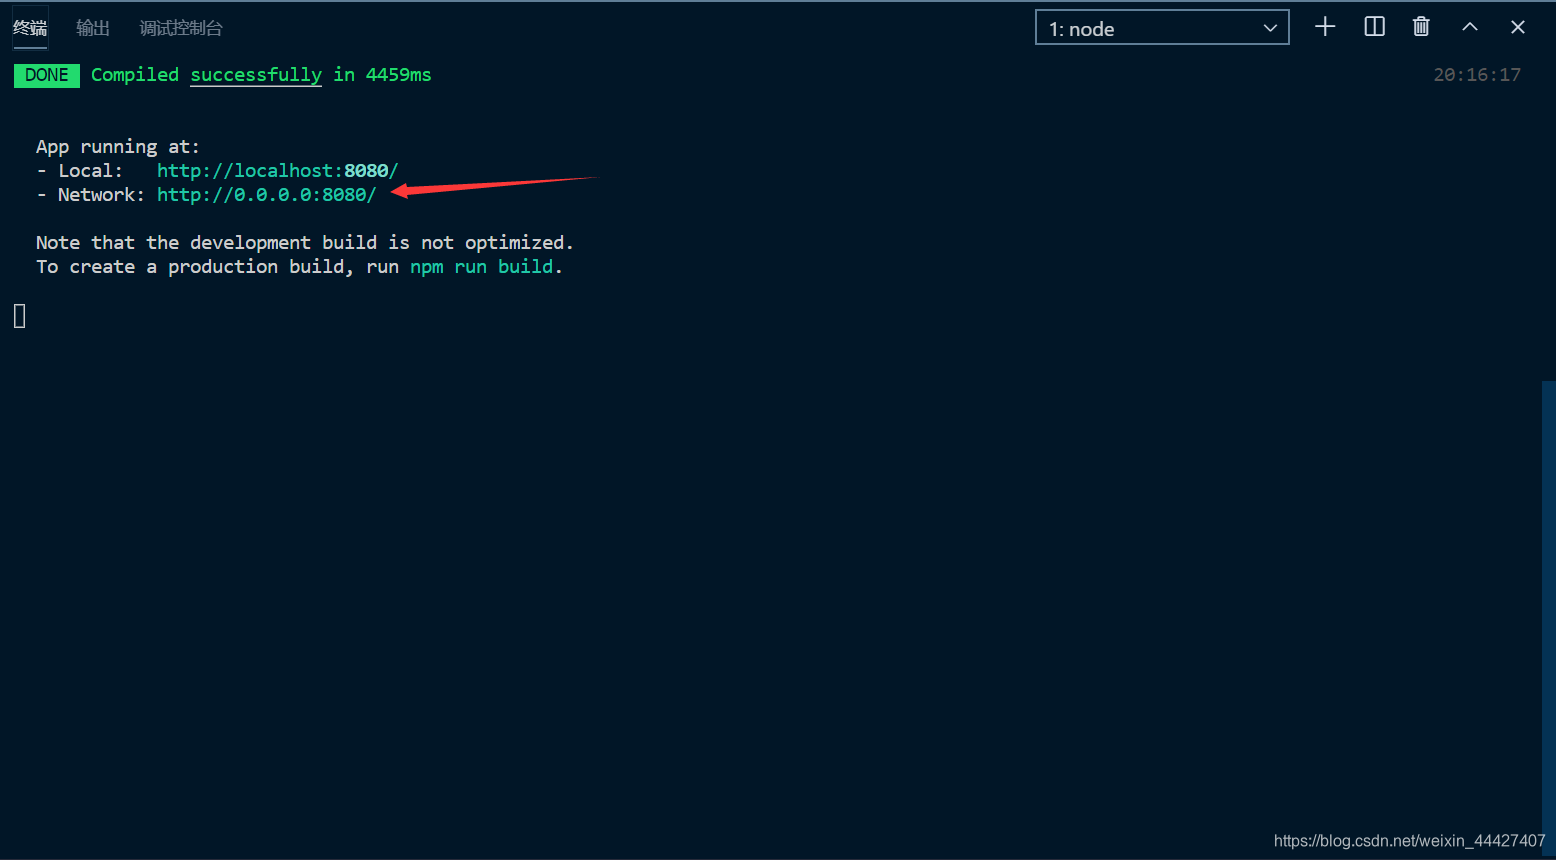Open the http://0.0.0.0:8080/ network link
The width and height of the screenshot is (1556, 860).
(267, 195)
